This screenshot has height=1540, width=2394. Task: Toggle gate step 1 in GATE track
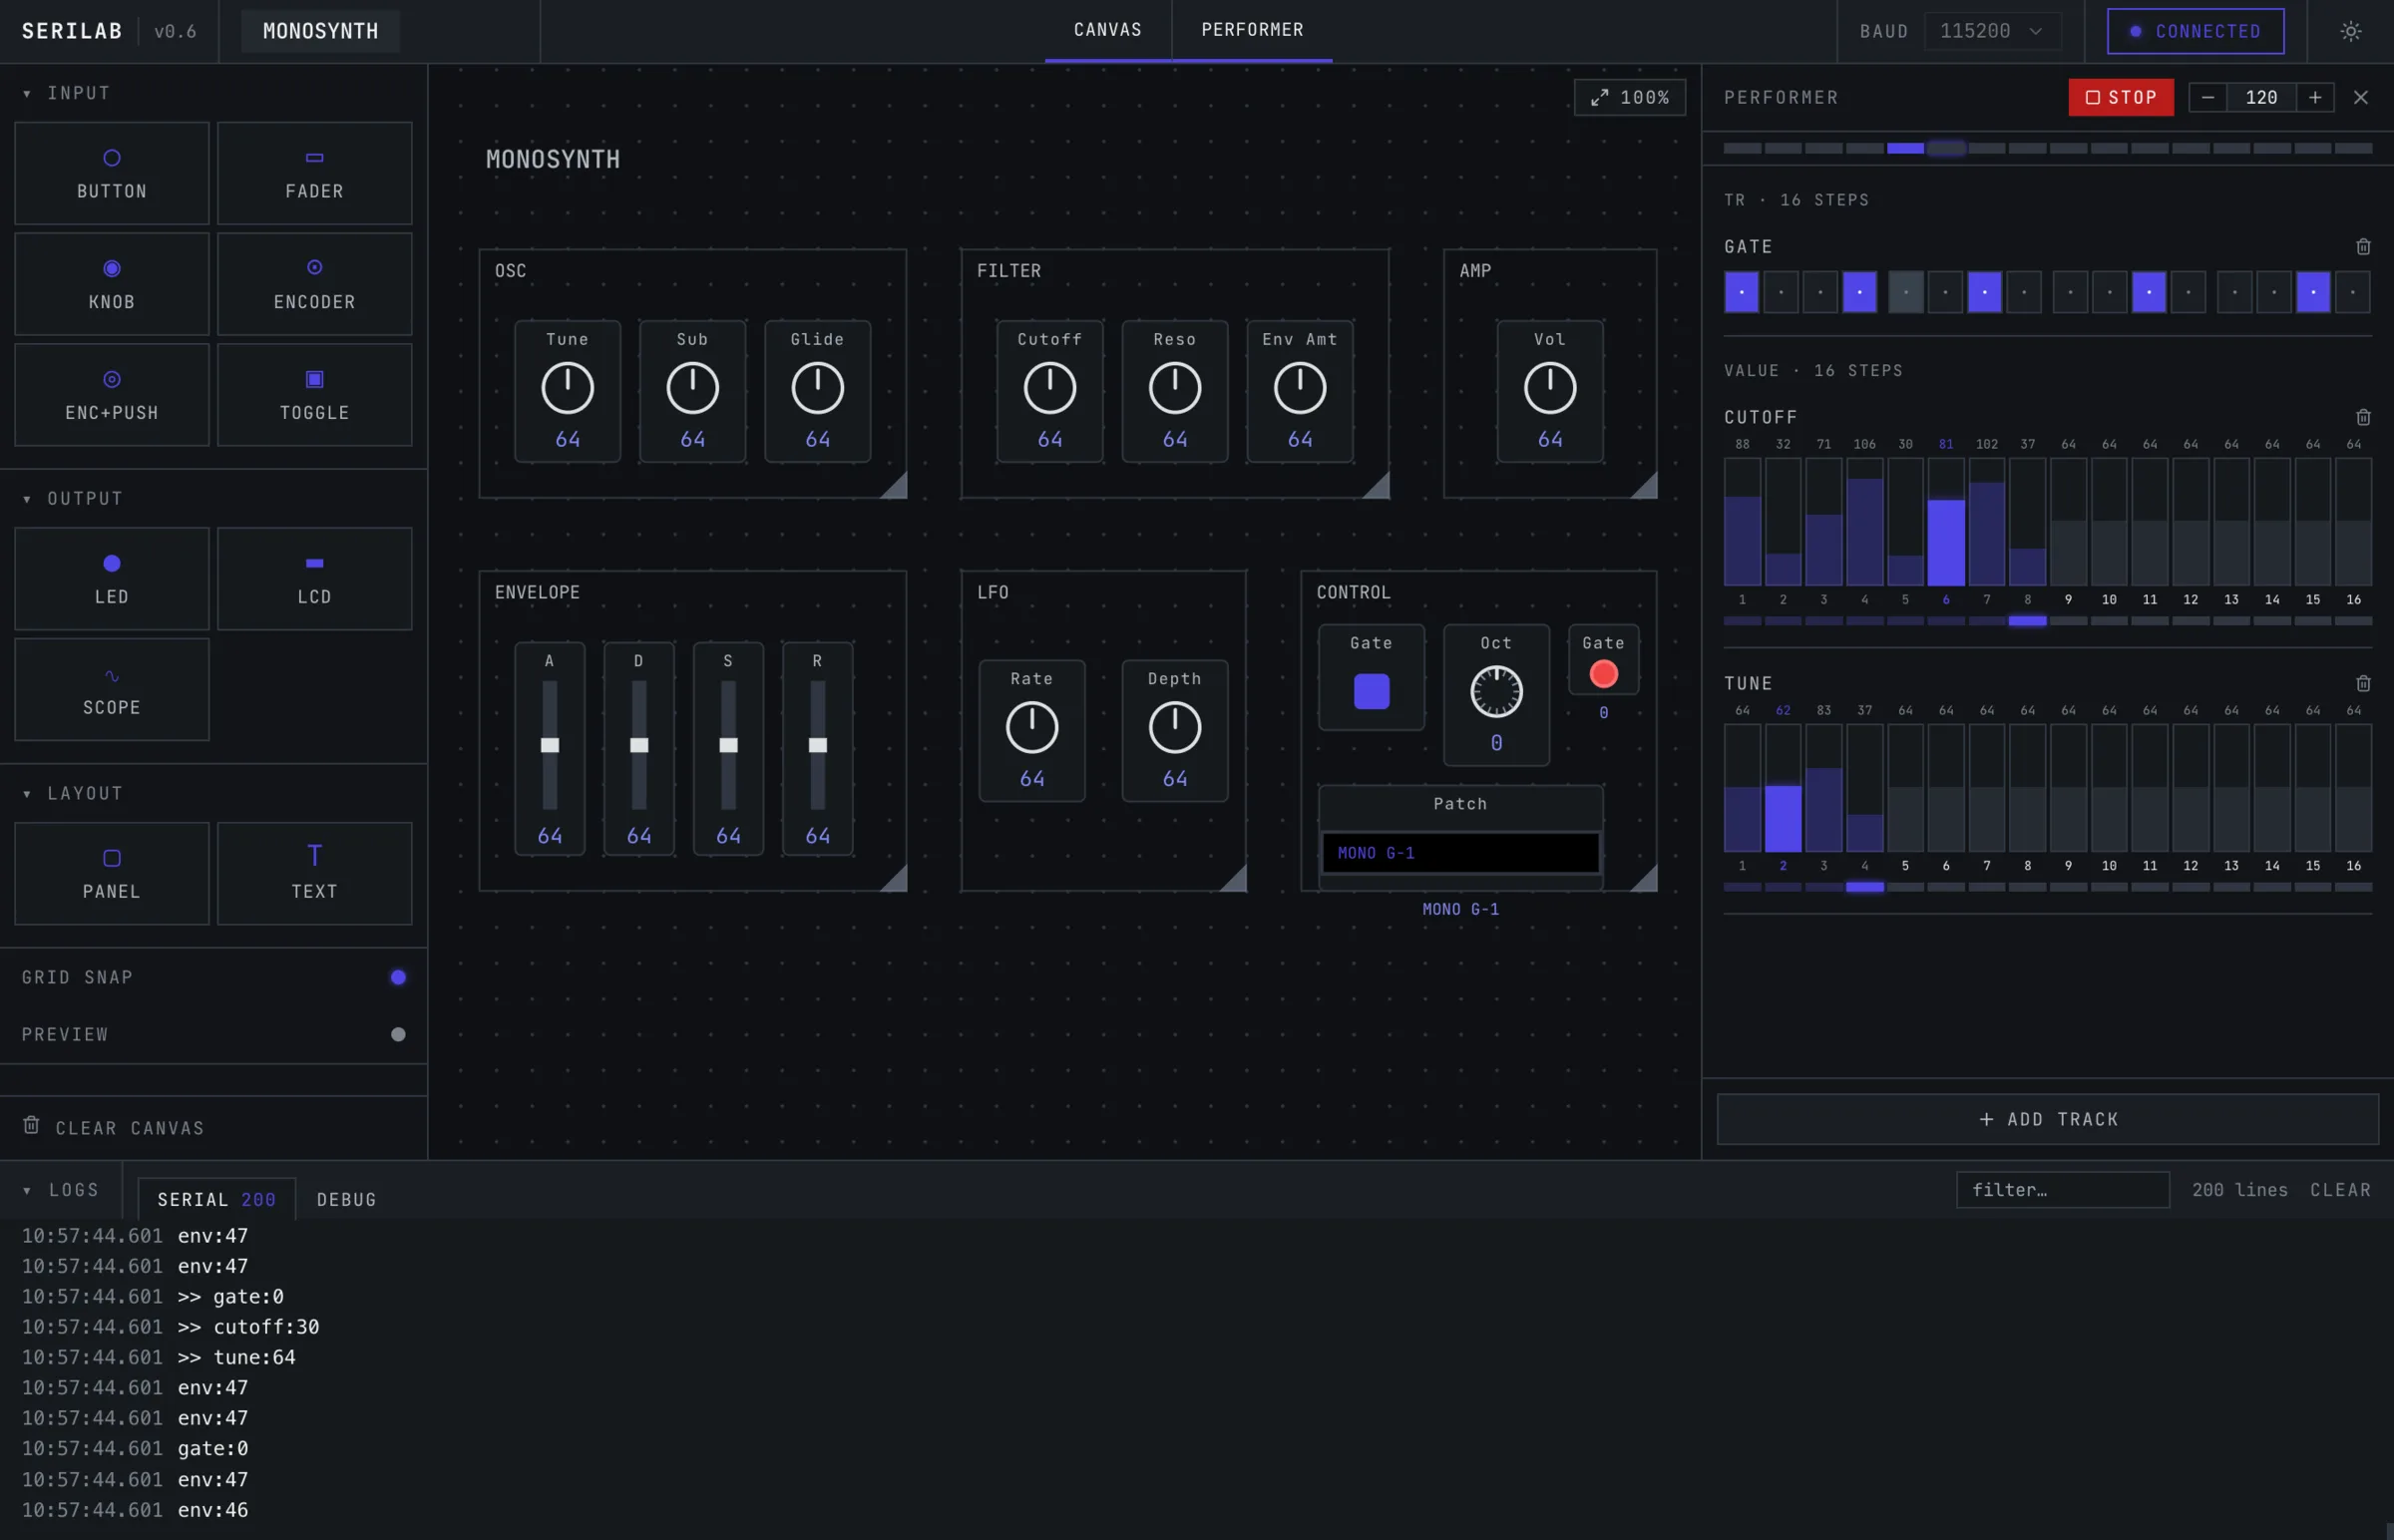(1741, 292)
